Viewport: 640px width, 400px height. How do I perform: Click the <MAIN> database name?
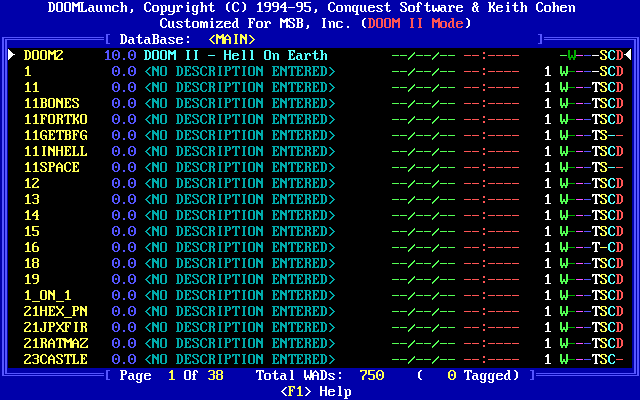[x=232, y=39]
